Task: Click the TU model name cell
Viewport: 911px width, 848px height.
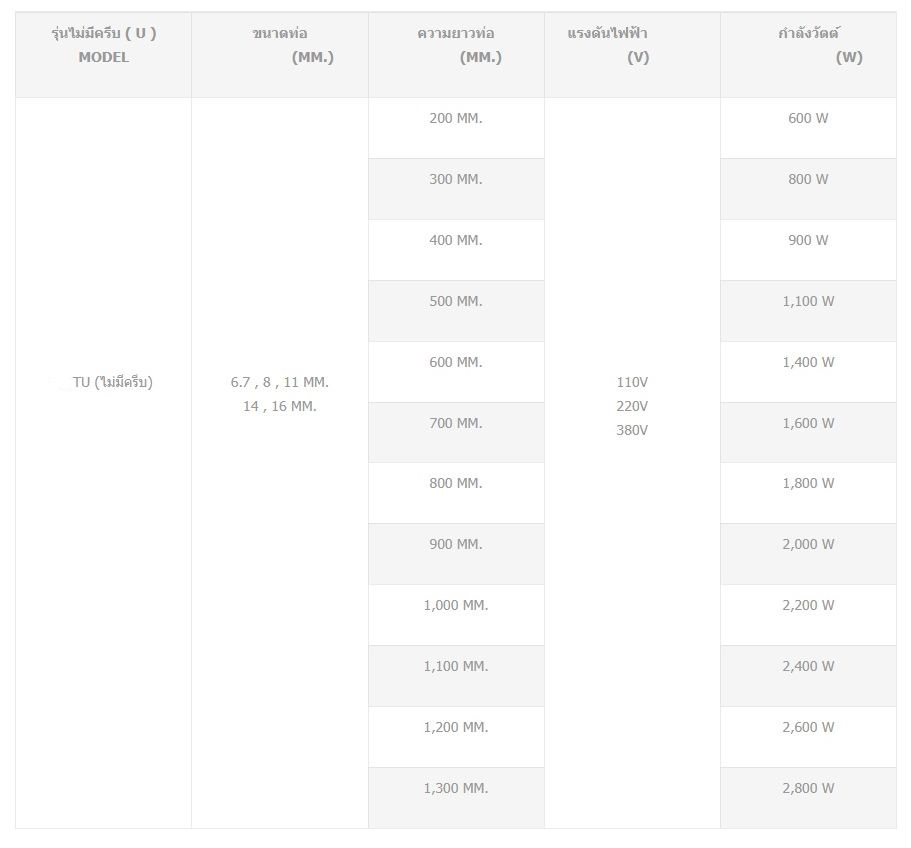Action: point(103,463)
